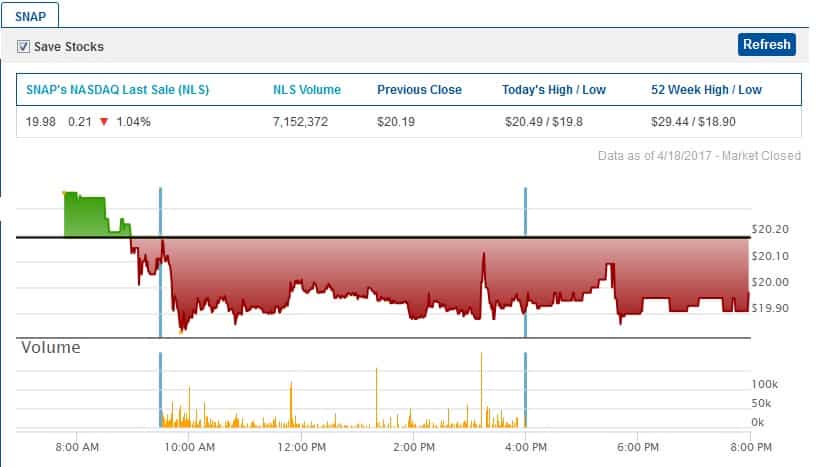
Task: Select the last sale price 19.98
Action: click(41, 122)
